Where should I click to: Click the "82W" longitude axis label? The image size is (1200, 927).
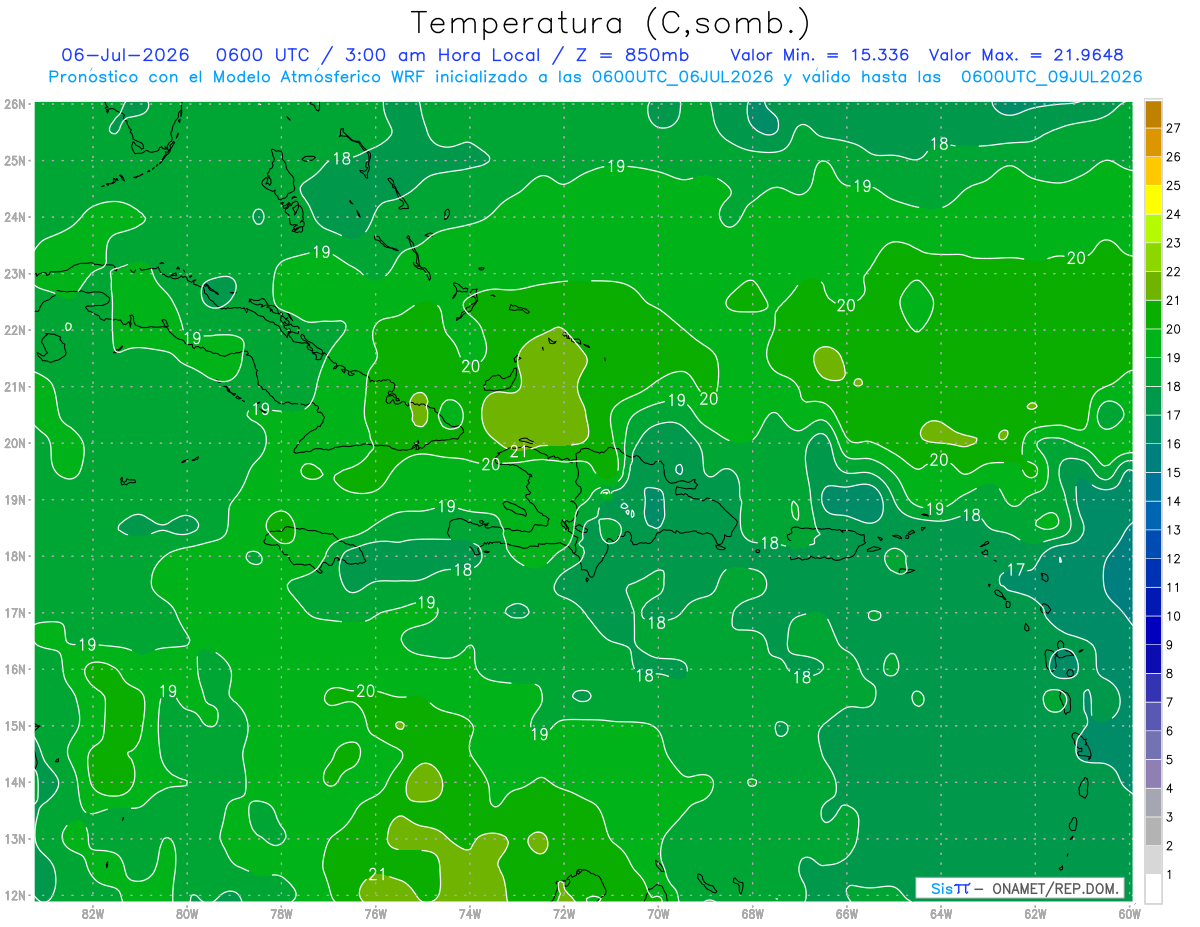[93, 913]
